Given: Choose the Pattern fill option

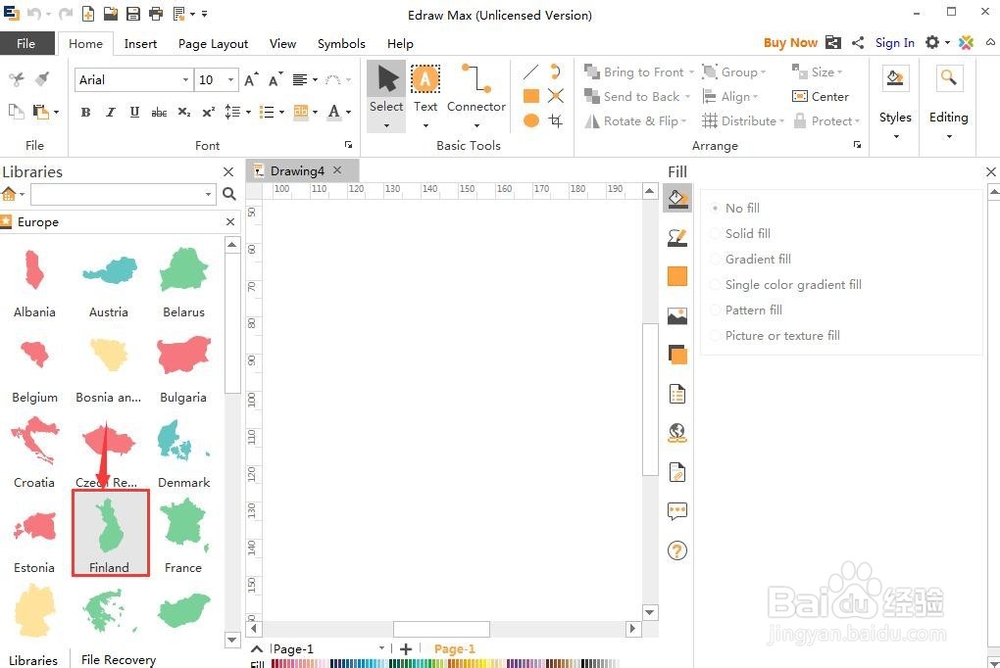Looking at the screenshot, I should [746, 310].
